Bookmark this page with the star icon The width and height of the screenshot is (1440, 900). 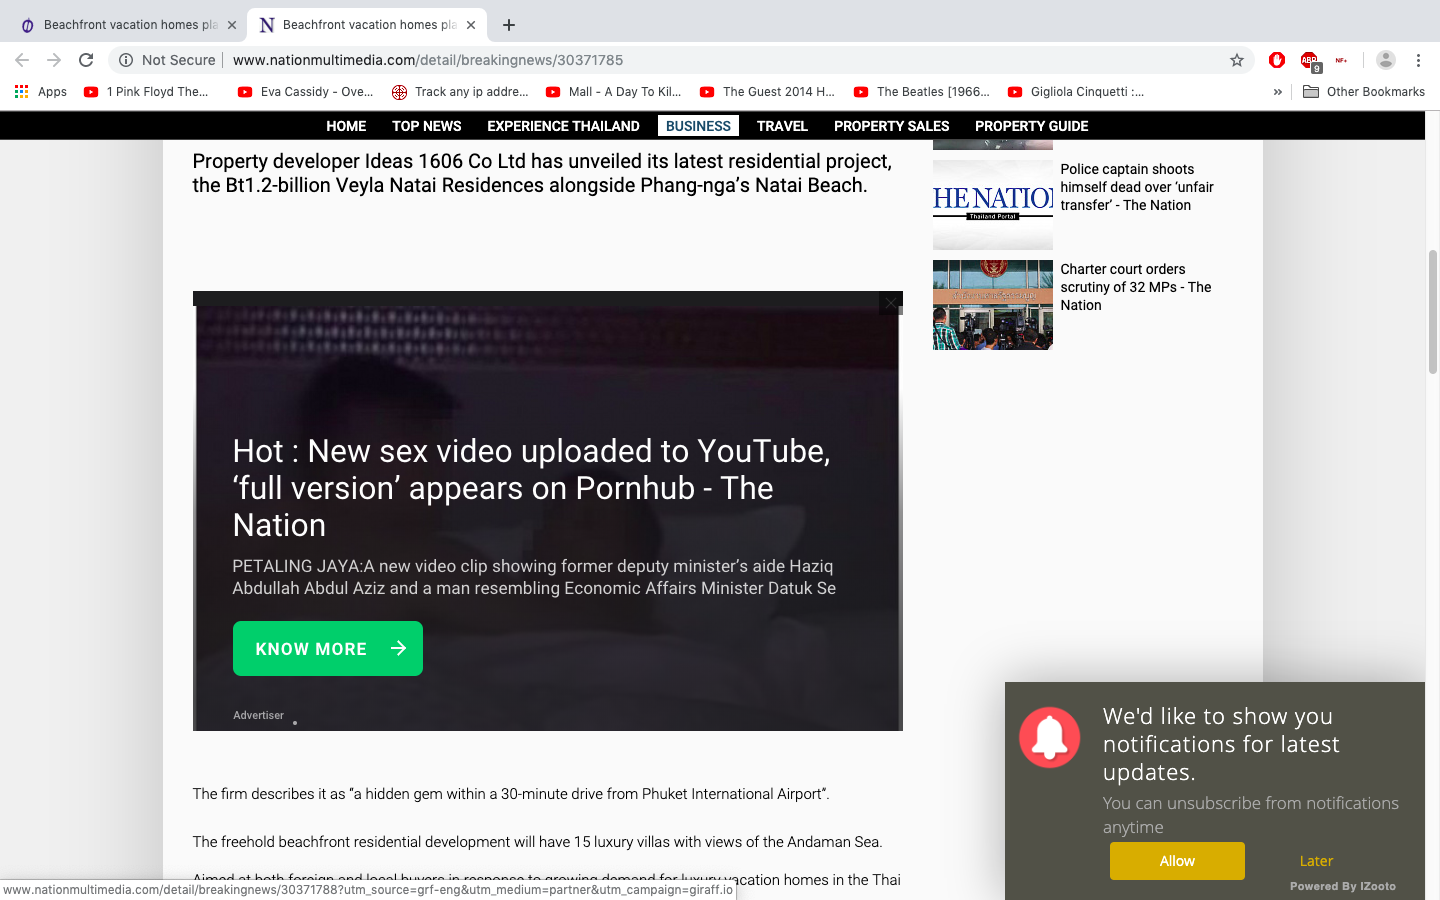tap(1237, 60)
